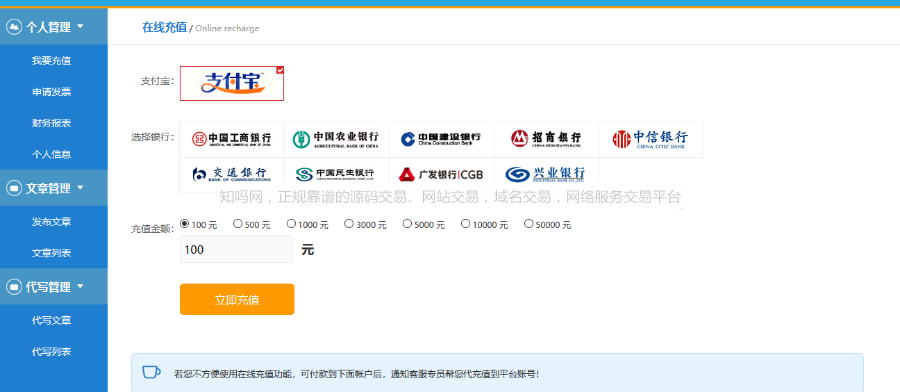
Task: Open 文章列表 in the sidebar
Action: tap(52, 253)
